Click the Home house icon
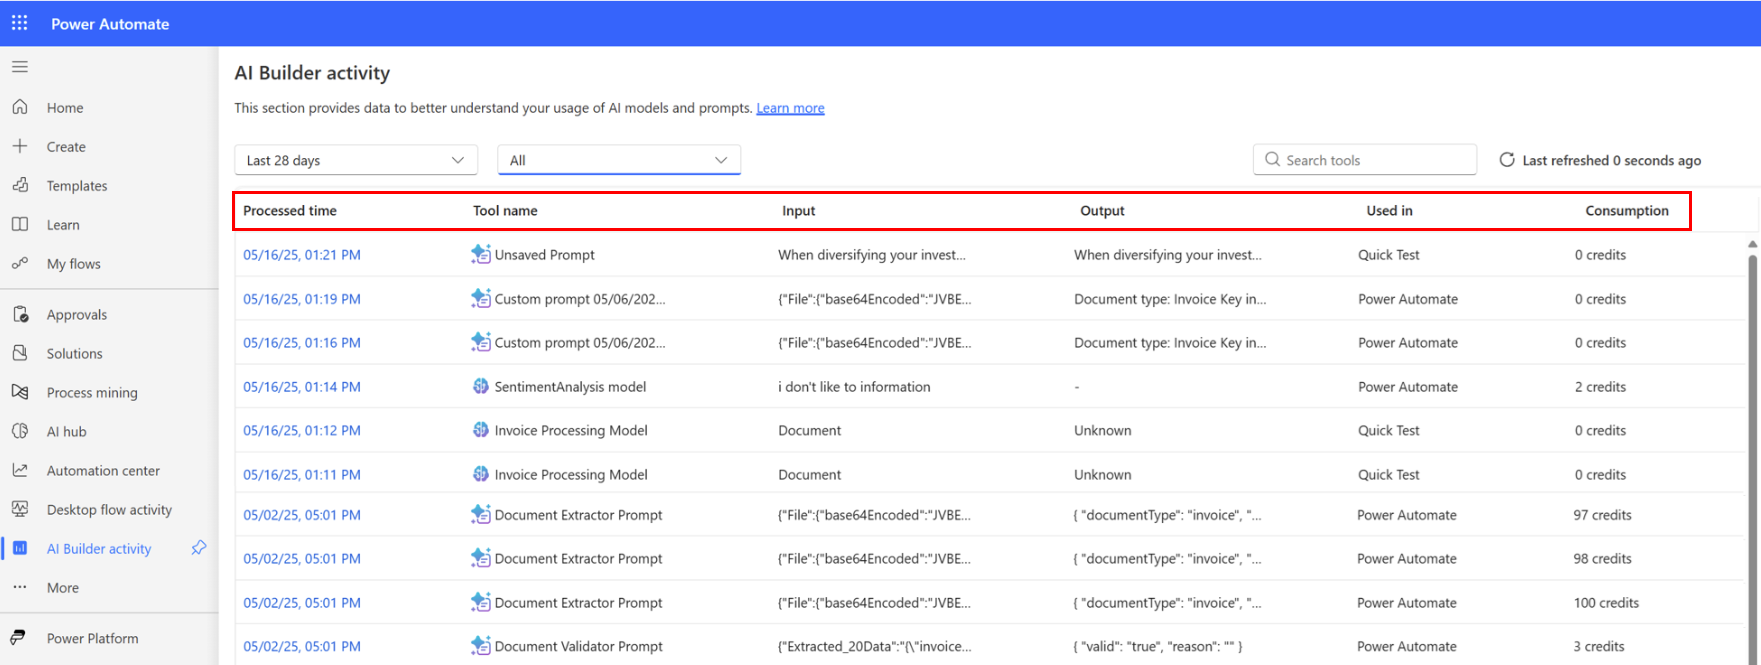This screenshot has width=1761, height=665. [x=20, y=107]
